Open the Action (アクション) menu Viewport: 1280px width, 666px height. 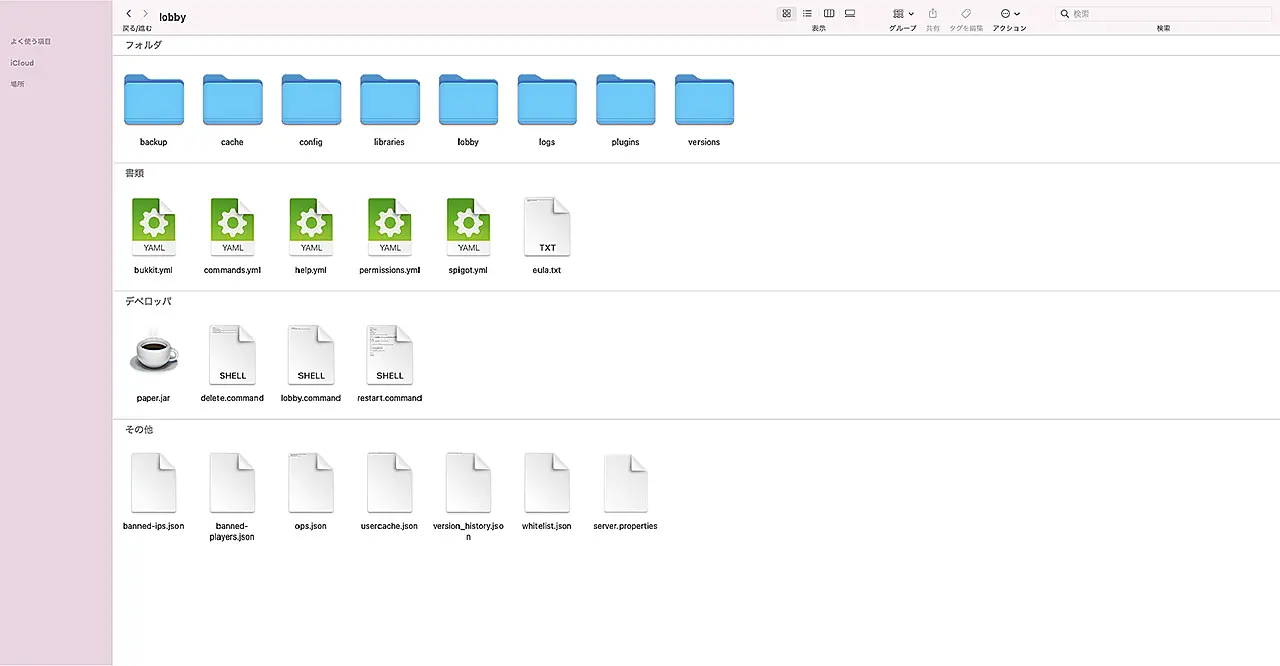(x=1009, y=14)
